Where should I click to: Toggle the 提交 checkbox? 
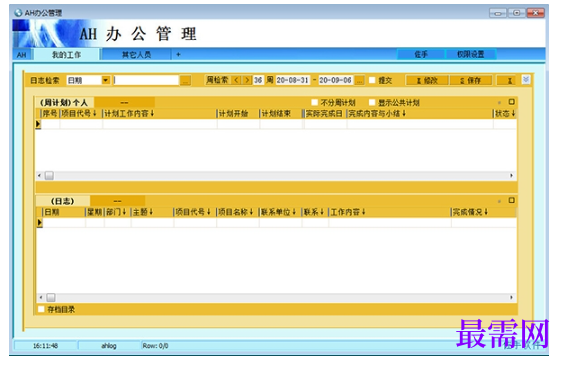[x=372, y=80]
